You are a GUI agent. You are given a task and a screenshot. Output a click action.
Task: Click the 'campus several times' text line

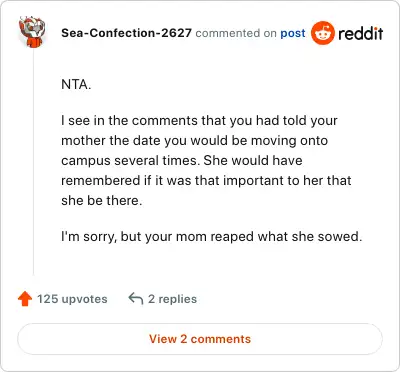182,161
